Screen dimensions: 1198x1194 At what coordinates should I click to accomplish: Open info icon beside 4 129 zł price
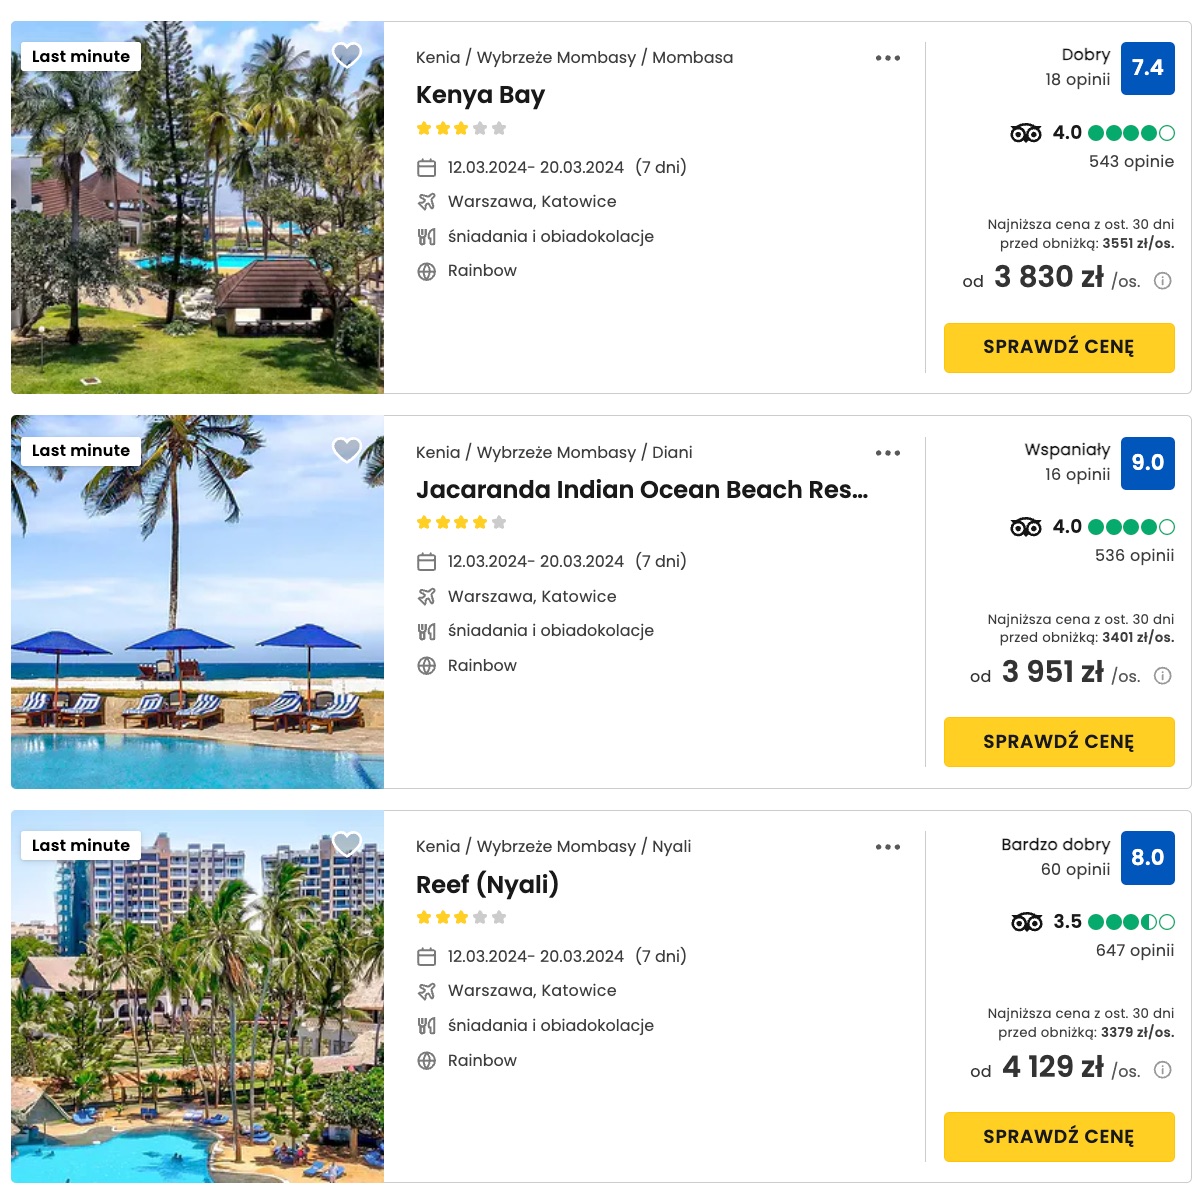coord(1162,1070)
